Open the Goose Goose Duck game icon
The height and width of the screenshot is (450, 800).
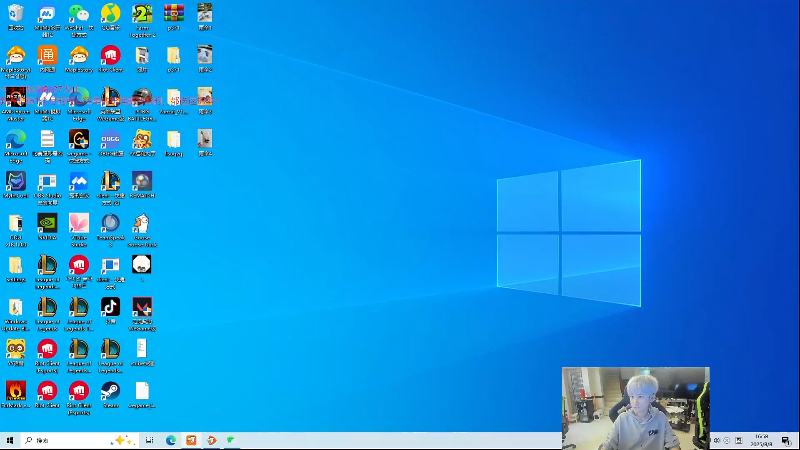coord(142,223)
